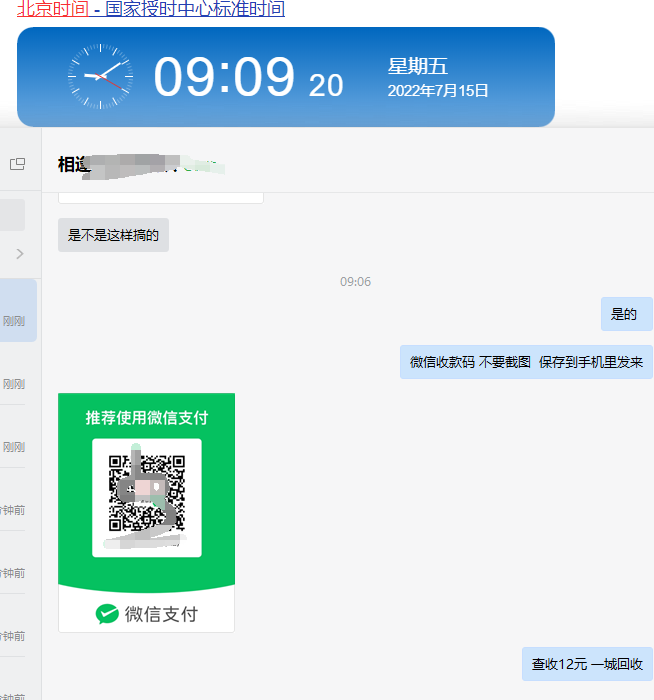Select the 2022年7月15日 date text
The image size is (654, 700).
(x=437, y=91)
